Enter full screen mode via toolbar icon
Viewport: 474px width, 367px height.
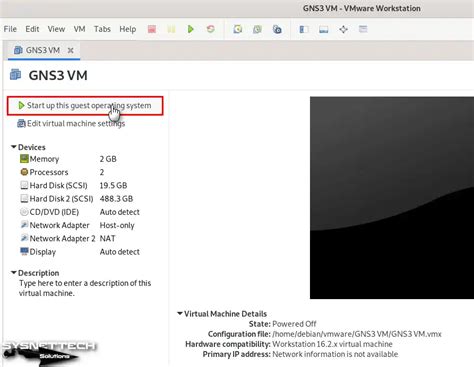[343, 29]
